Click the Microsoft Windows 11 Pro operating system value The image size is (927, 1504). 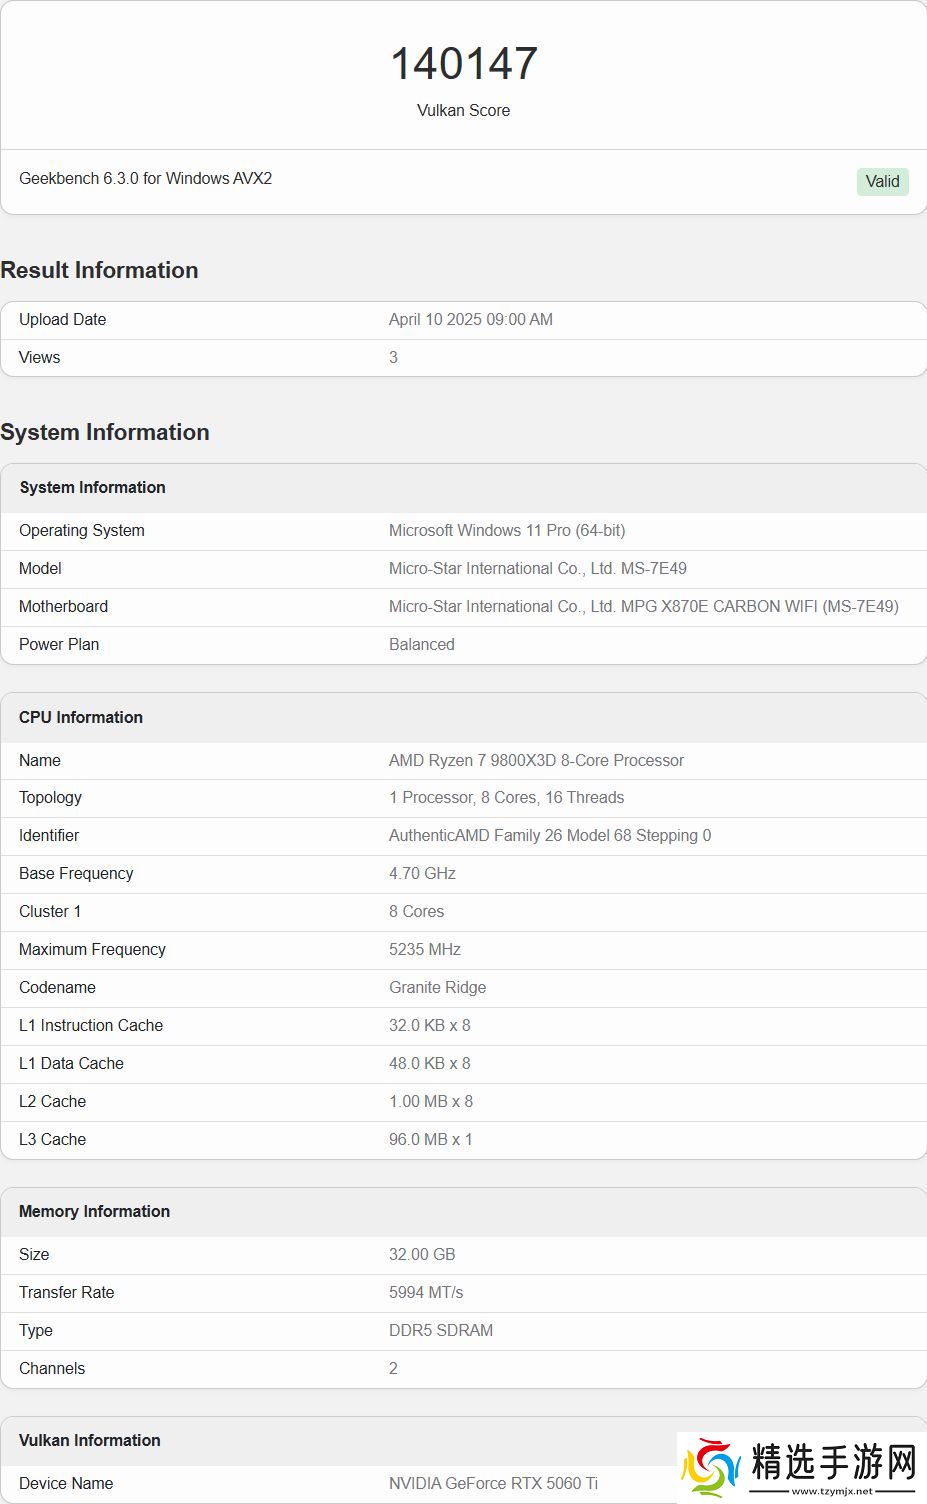(507, 530)
